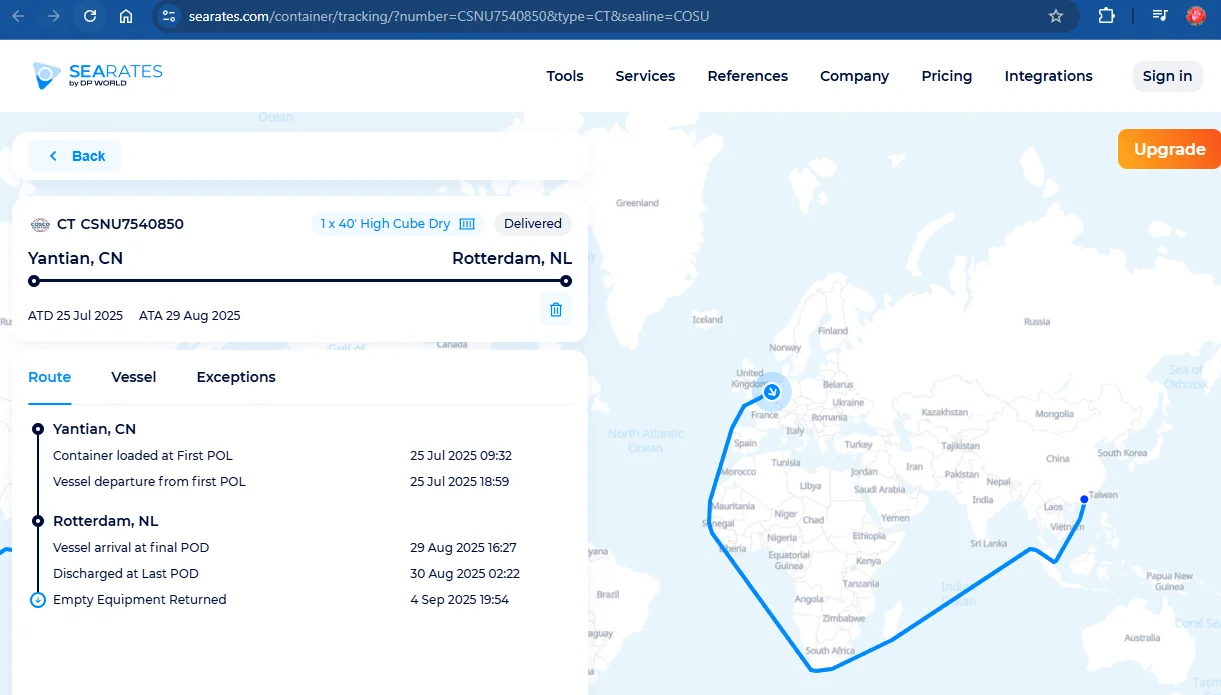Click the COSCO carrier logo icon
The height and width of the screenshot is (695, 1221).
pos(40,225)
